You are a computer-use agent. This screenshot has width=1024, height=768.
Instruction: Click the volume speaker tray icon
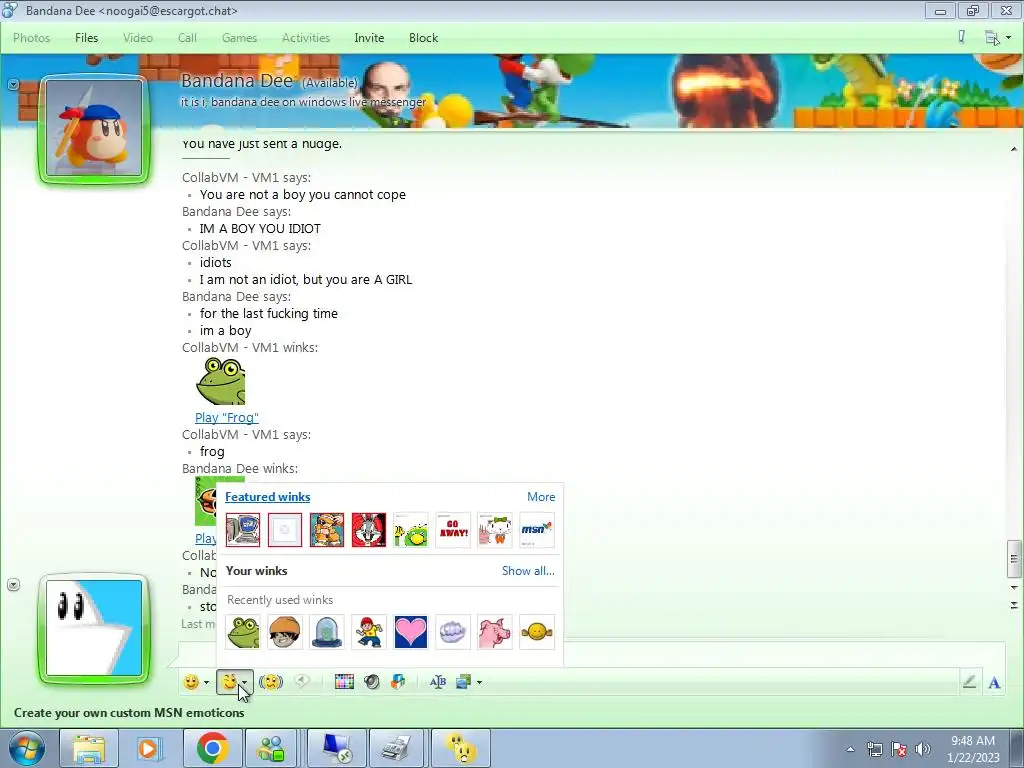point(922,749)
